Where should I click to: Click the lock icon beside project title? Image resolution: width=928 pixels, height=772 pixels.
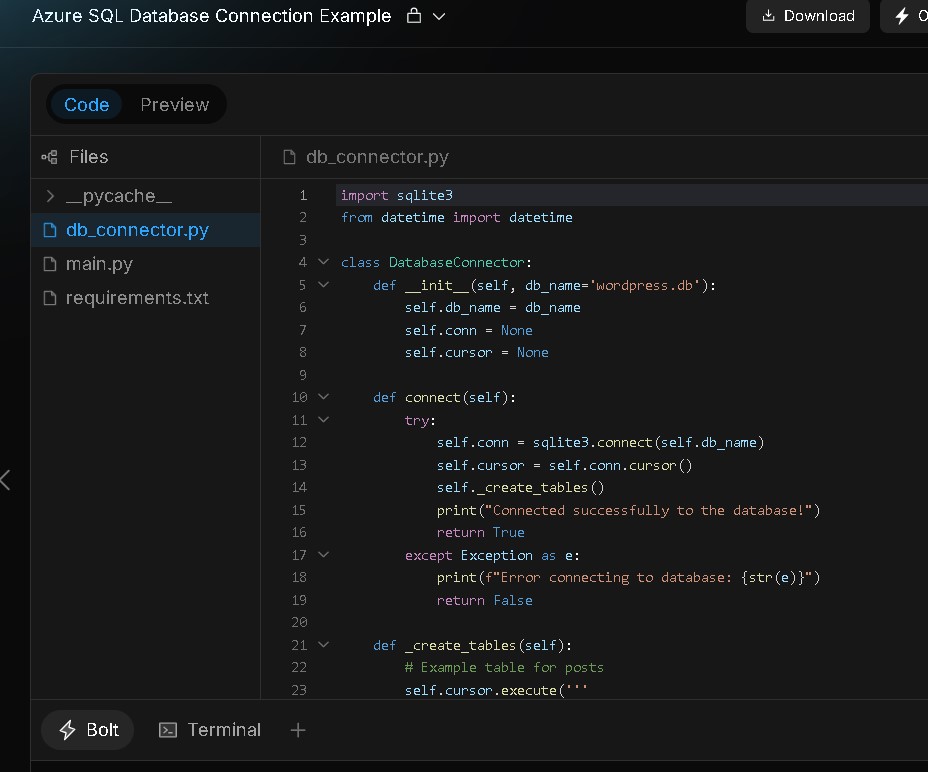(x=414, y=16)
